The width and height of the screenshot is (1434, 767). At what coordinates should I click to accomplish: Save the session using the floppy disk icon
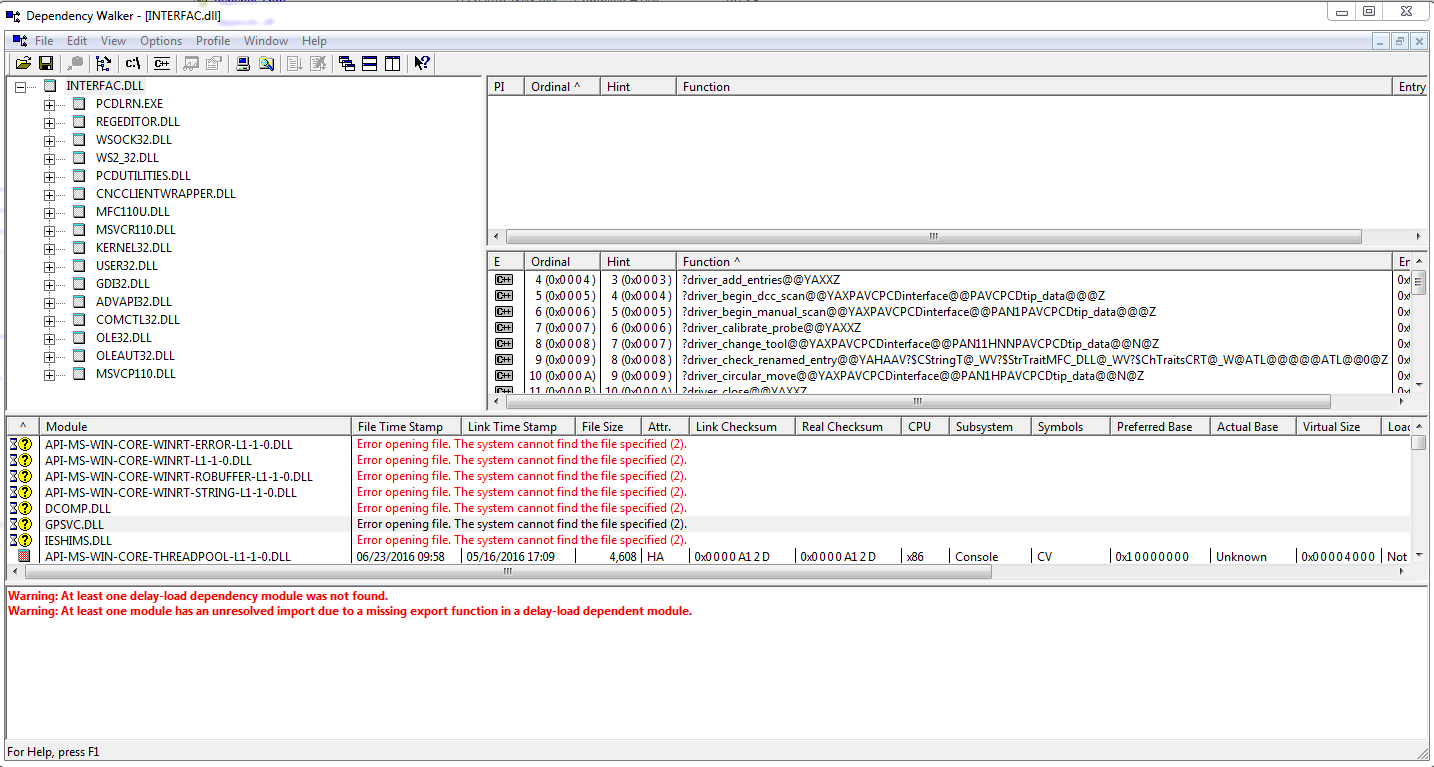click(46, 63)
